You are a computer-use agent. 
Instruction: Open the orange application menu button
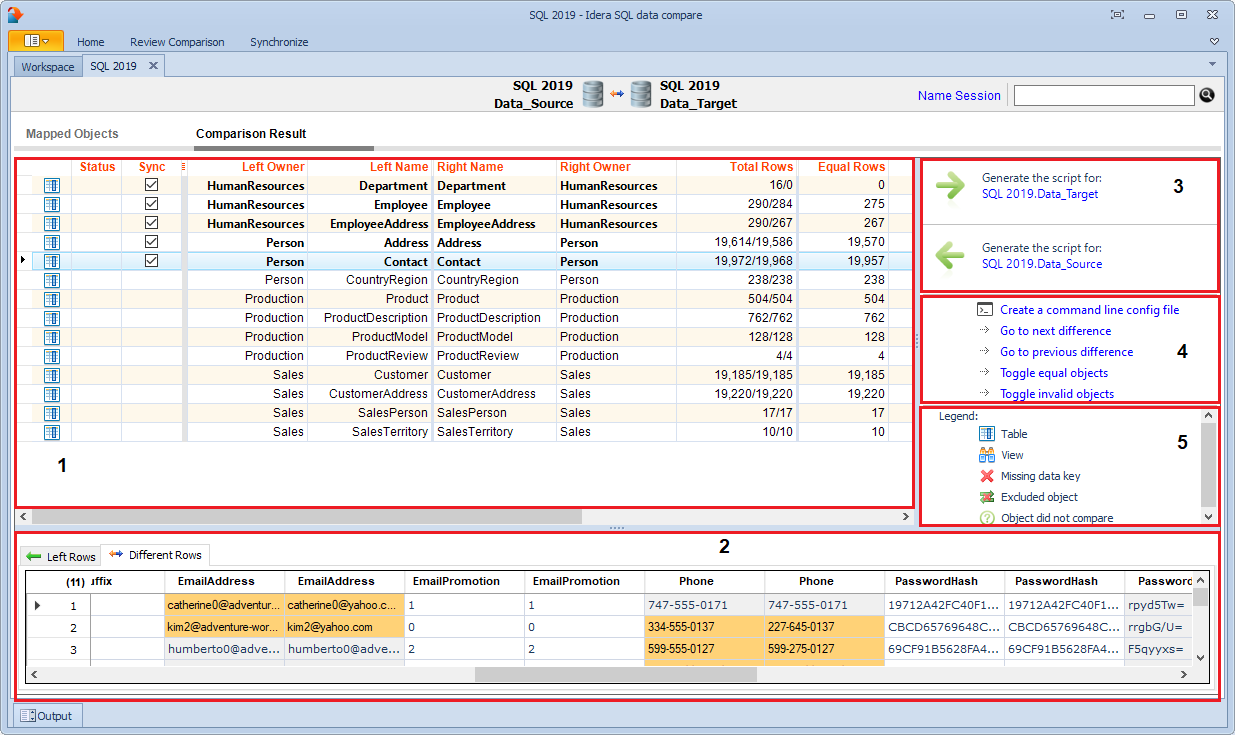click(36, 41)
